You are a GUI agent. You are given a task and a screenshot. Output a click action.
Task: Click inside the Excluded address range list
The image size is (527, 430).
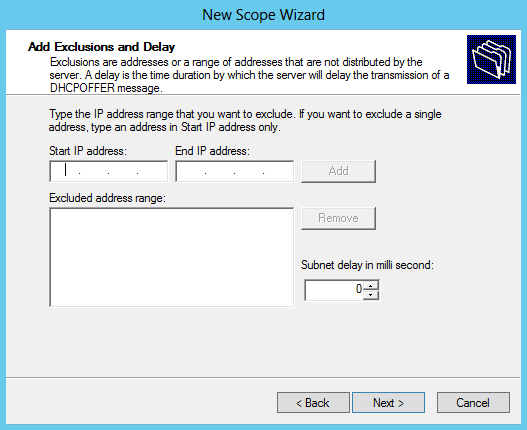[172, 257]
